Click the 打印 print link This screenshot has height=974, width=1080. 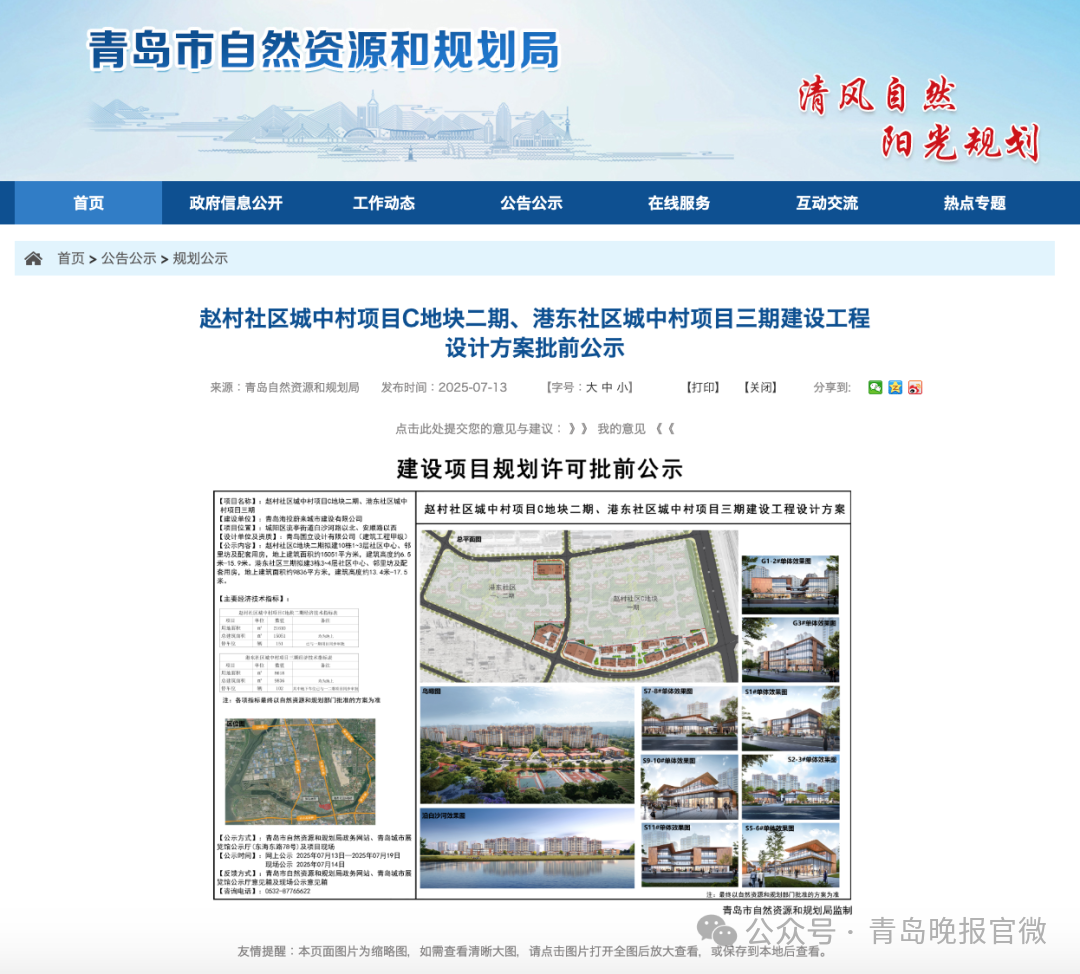702,387
